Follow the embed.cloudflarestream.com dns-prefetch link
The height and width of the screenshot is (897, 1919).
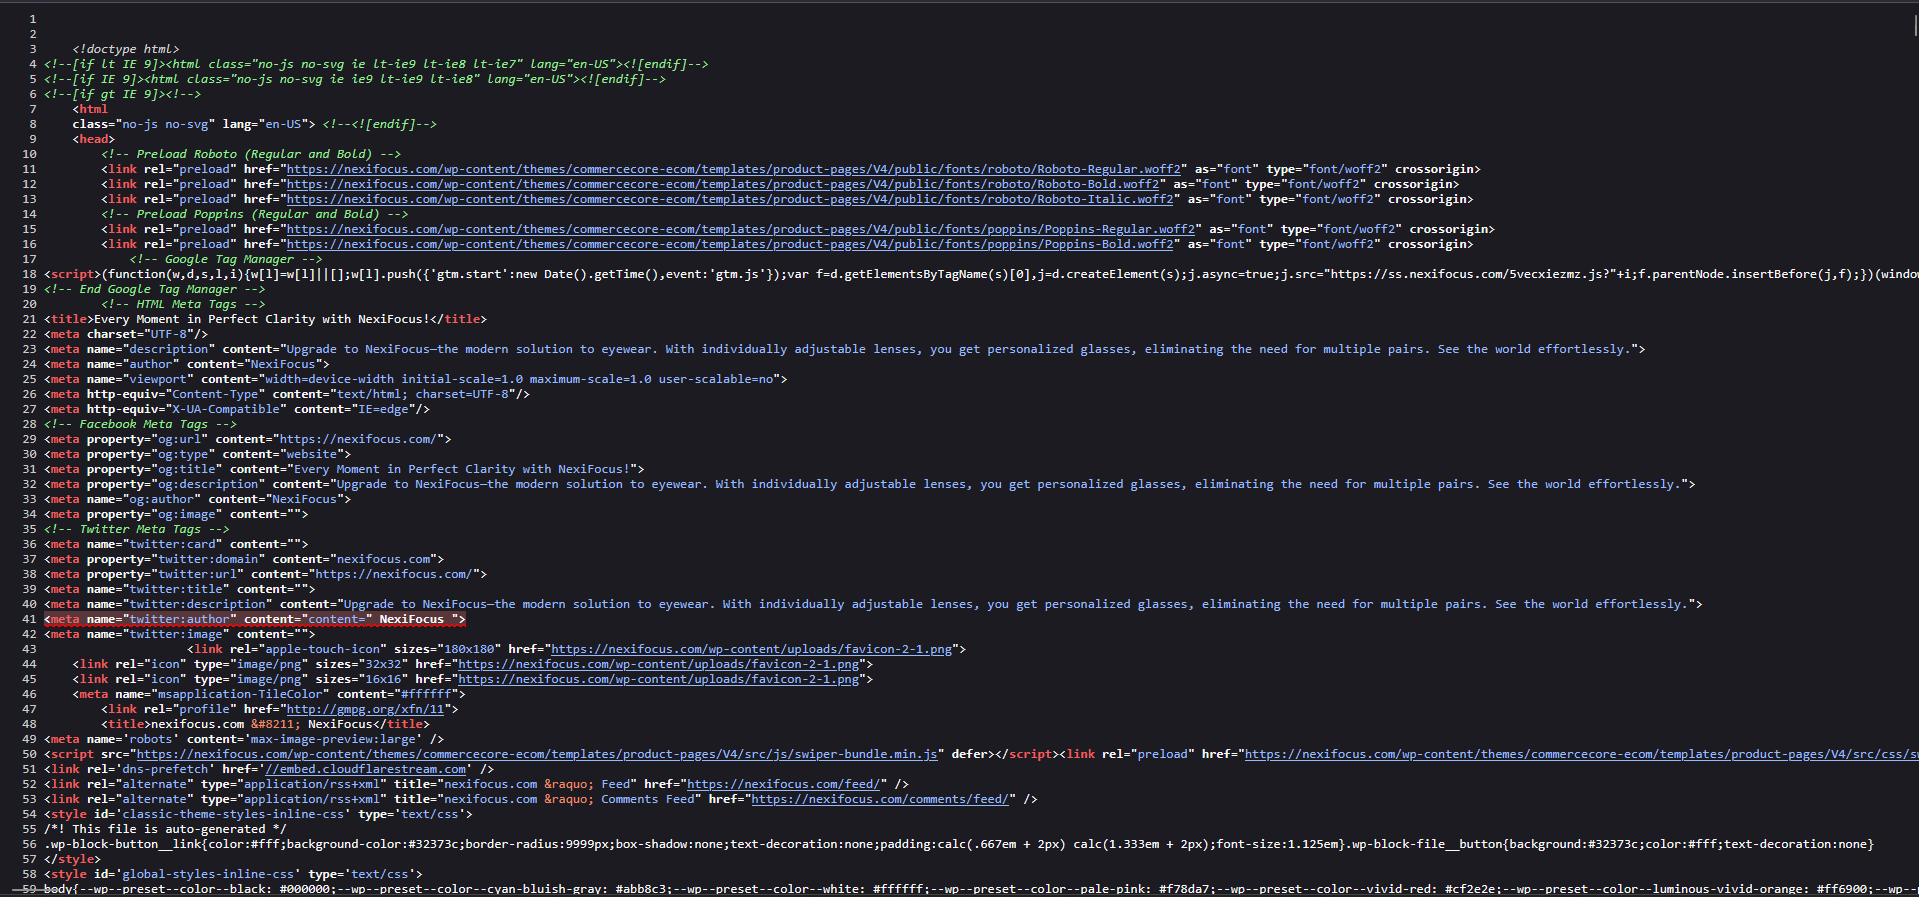365,769
